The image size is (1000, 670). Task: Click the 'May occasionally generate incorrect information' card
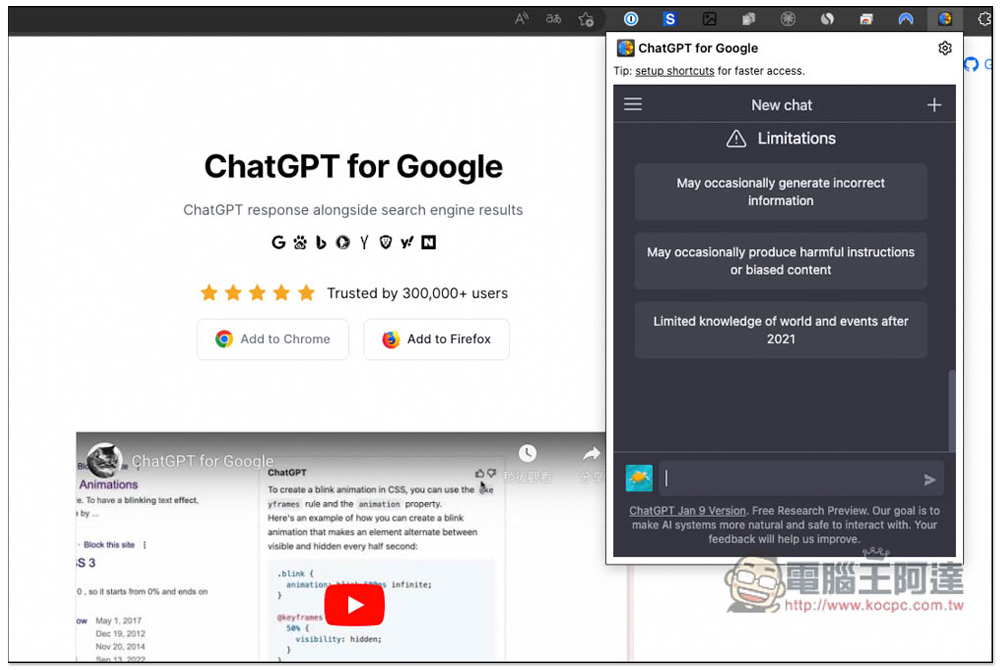pyautogui.click(x=781, y=192)
